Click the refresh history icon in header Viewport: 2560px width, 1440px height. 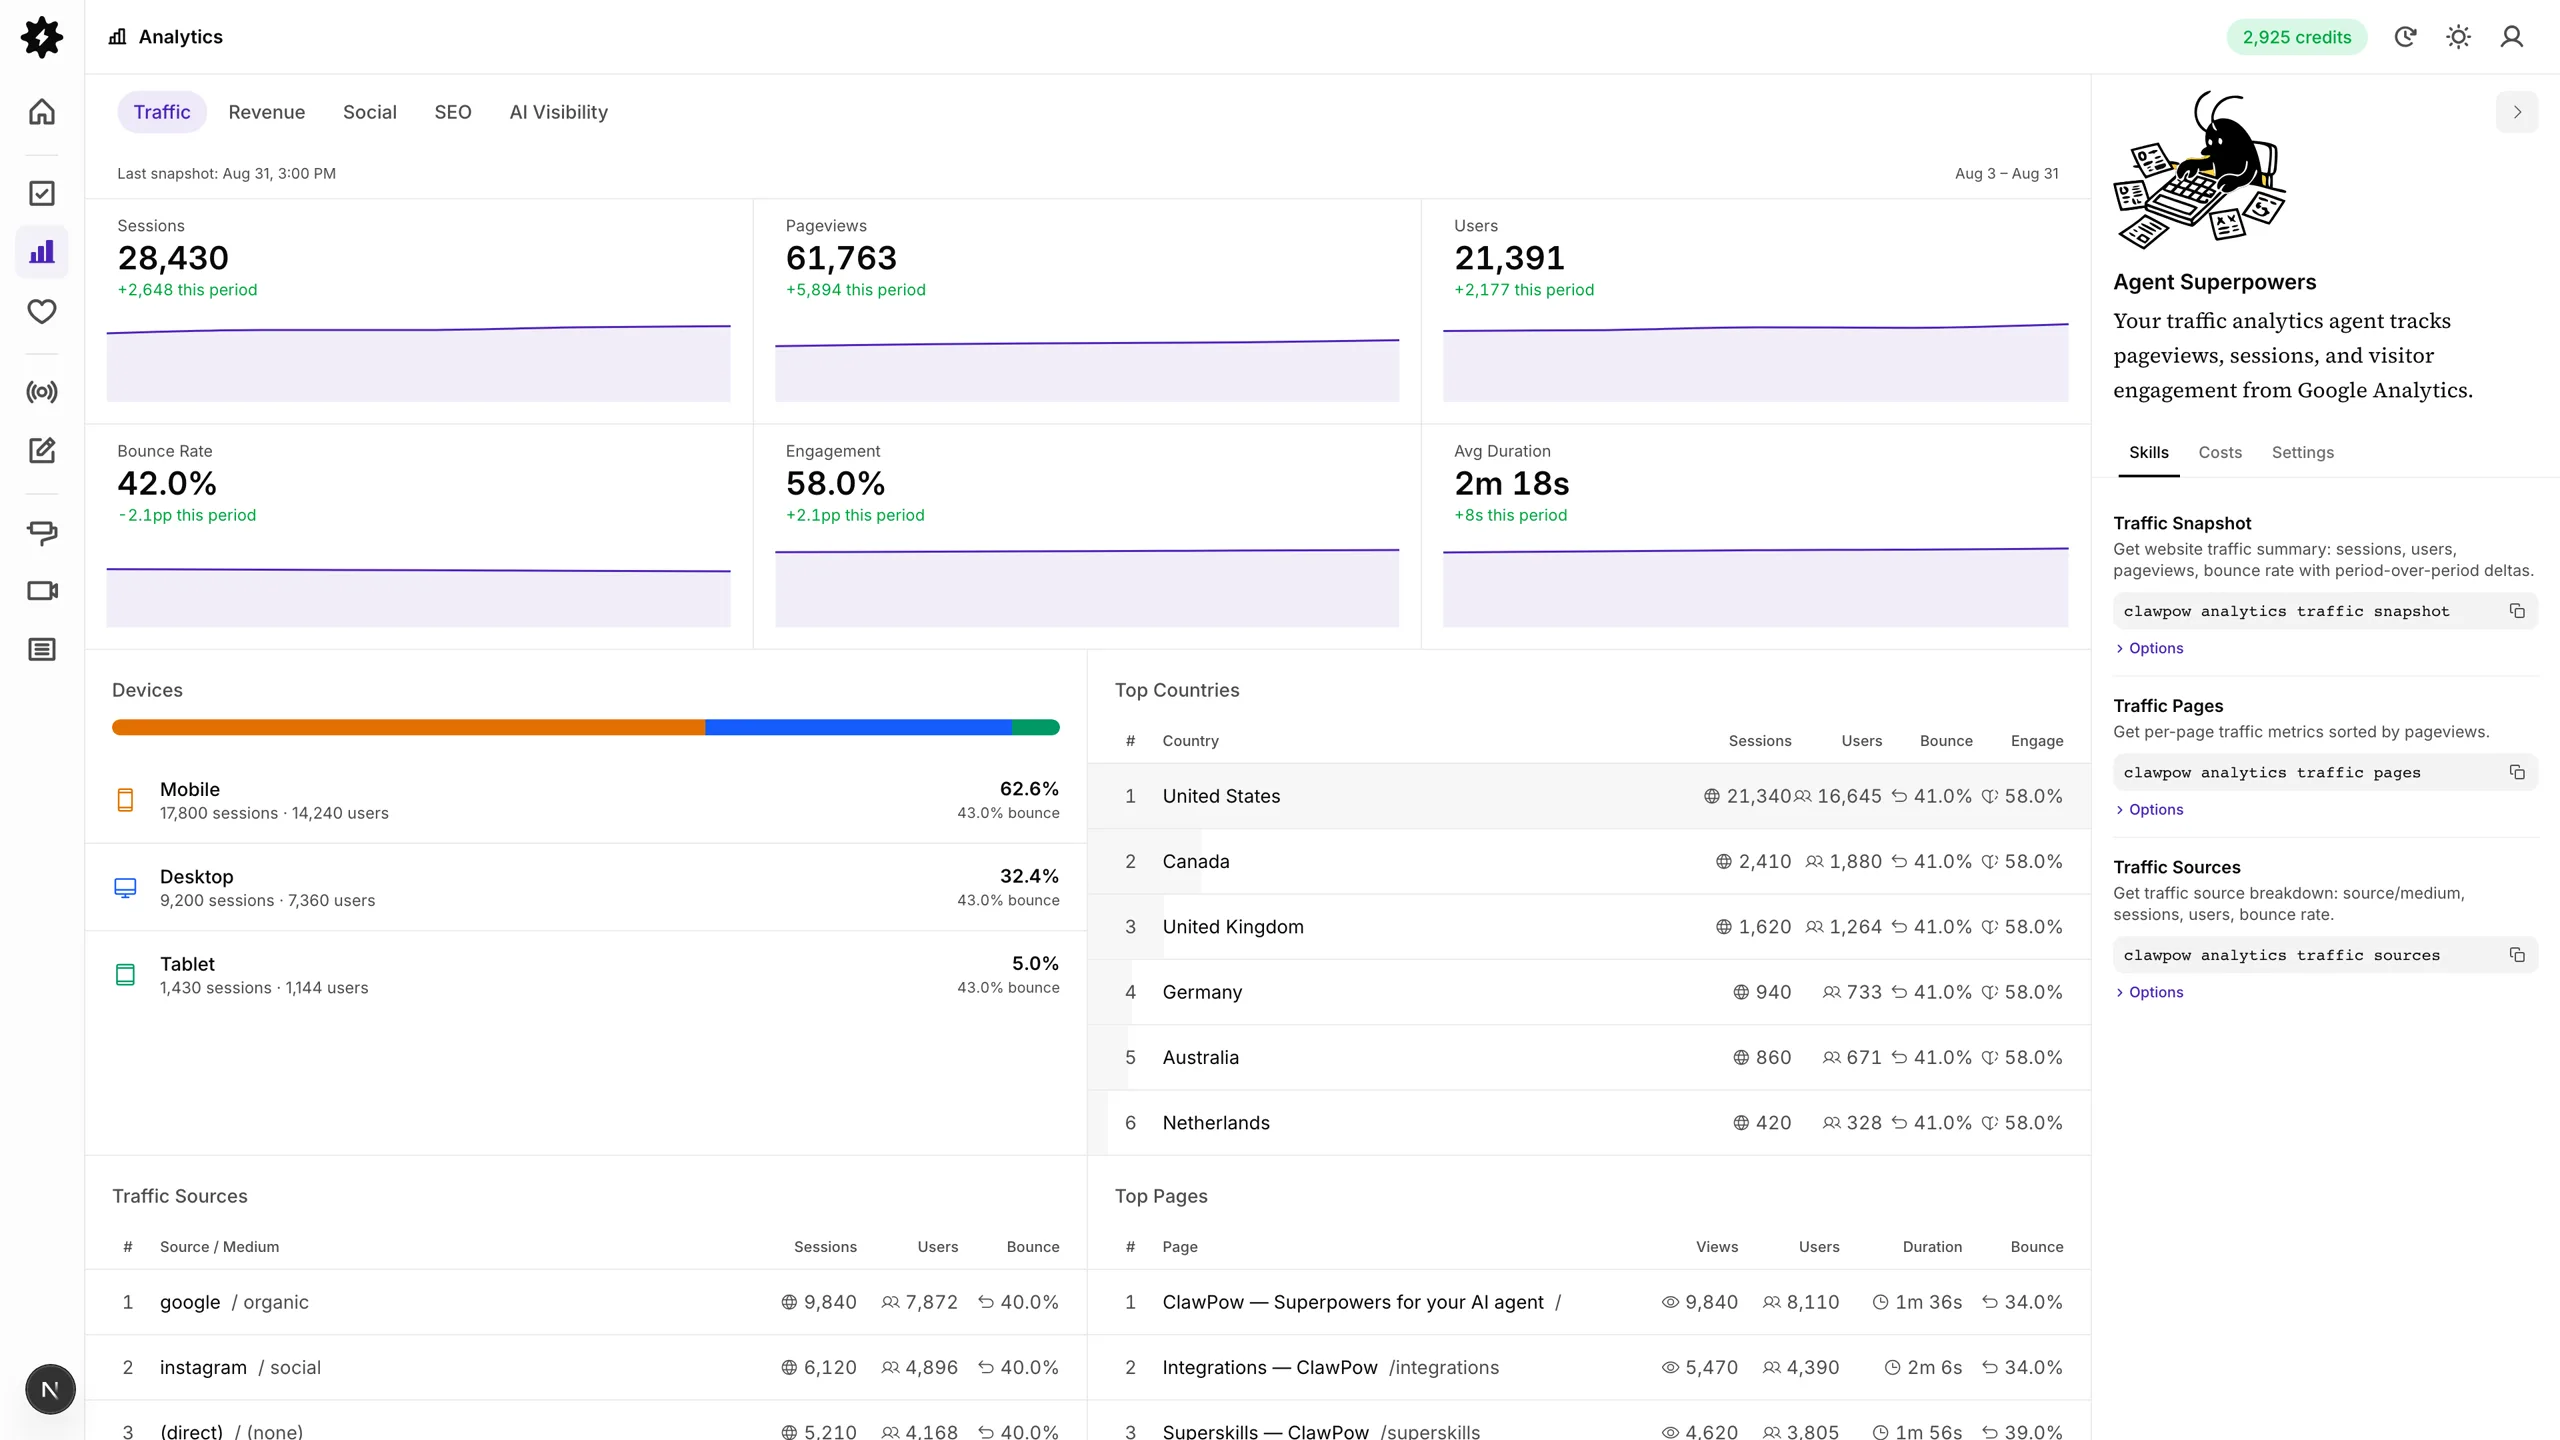[x=2405, y=37]
